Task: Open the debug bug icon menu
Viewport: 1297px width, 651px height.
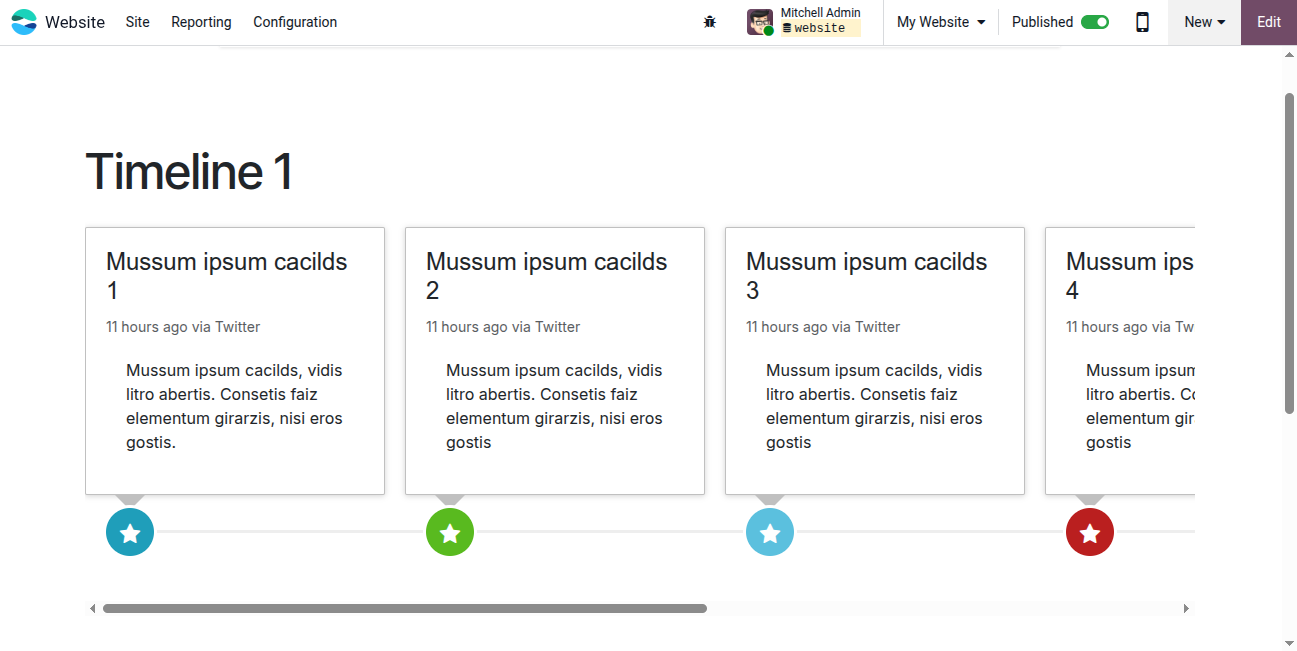Action: [710, 22]
